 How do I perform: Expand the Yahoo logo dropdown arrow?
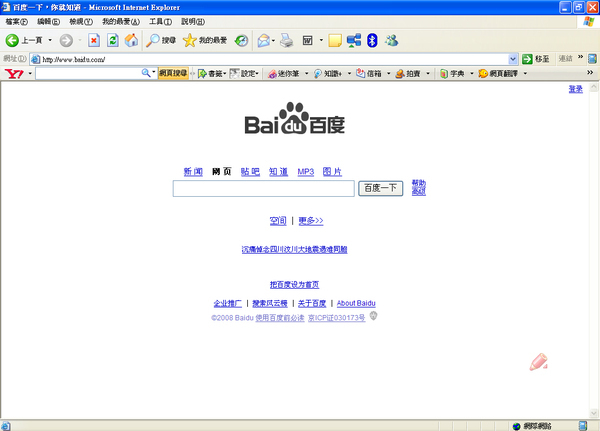(30, 73)
